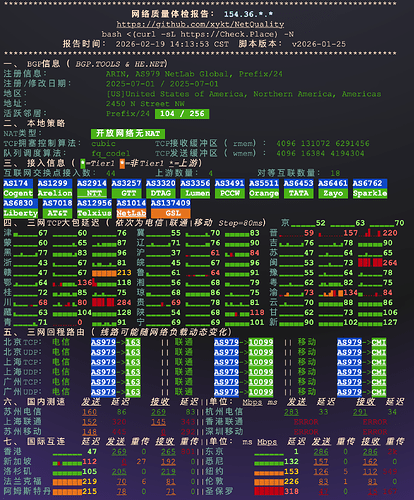
Task: Click 苏州移动 send speed 148
Action: [90, 432]
